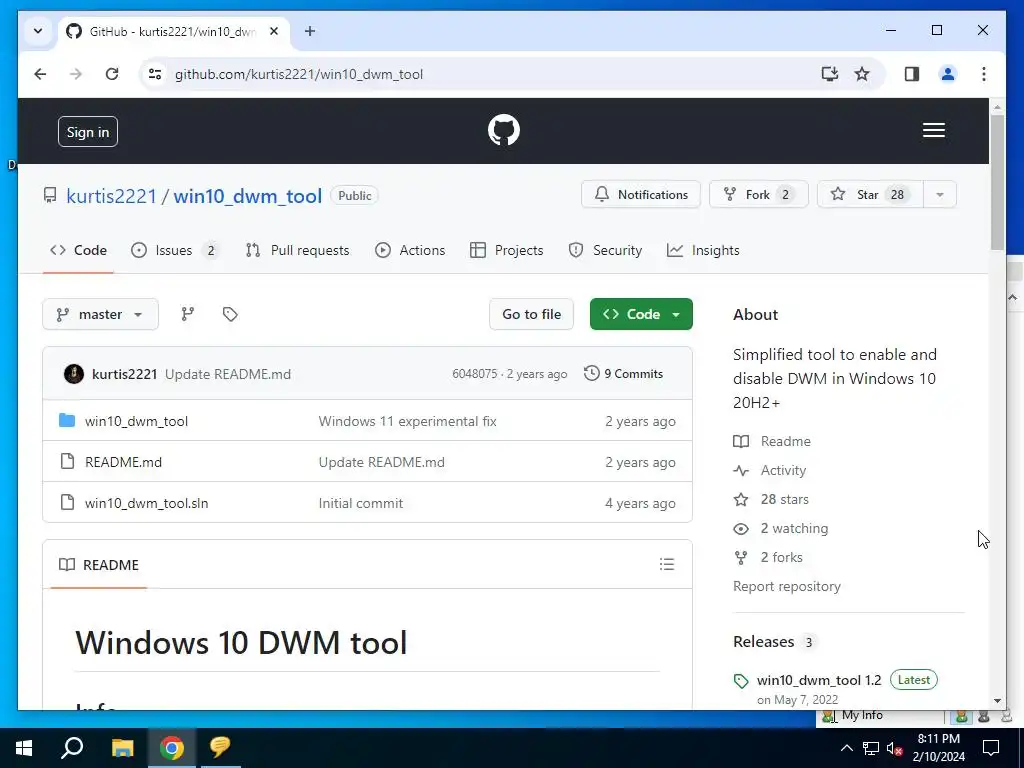Click the GitHub Octocat logo in header

coord(504,130)
